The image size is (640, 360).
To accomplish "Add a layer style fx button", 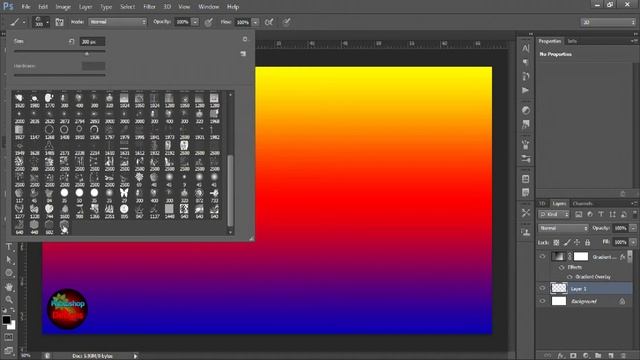I will click(x=561, y=356).
